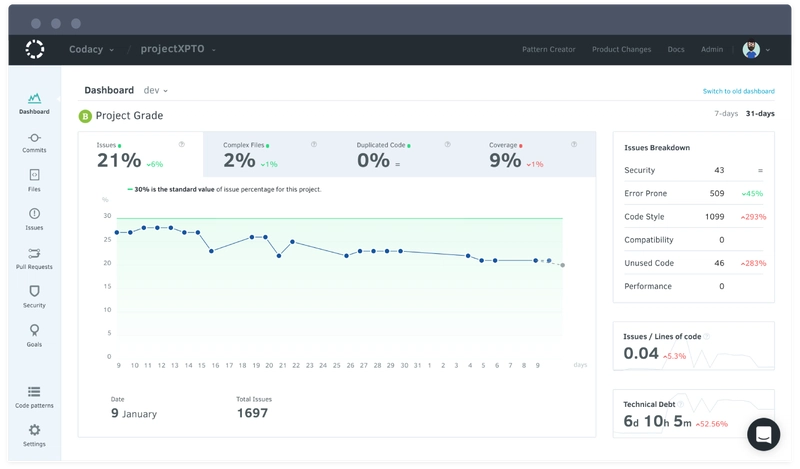800x469 pixels.
Task: Click the Error Prone breakdown row
Action: click(693, 193)
